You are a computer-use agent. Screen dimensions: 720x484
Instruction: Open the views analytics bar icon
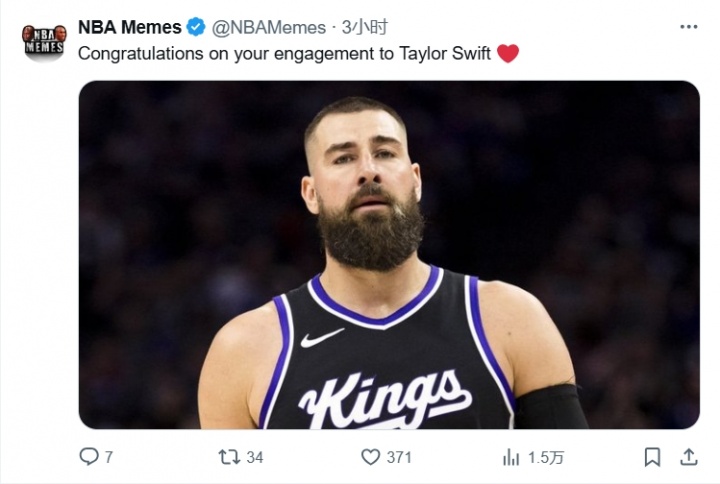[x=511, y=457]
